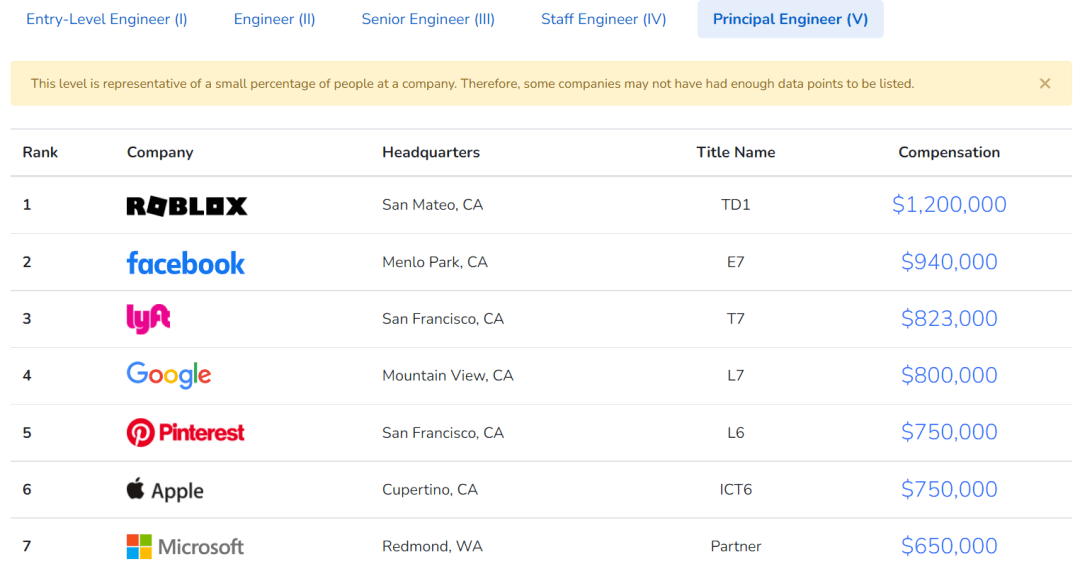Image resolution: width=1080 pixels, height=569 pixels.
Task: Click the Company column header
Action: 160,152
